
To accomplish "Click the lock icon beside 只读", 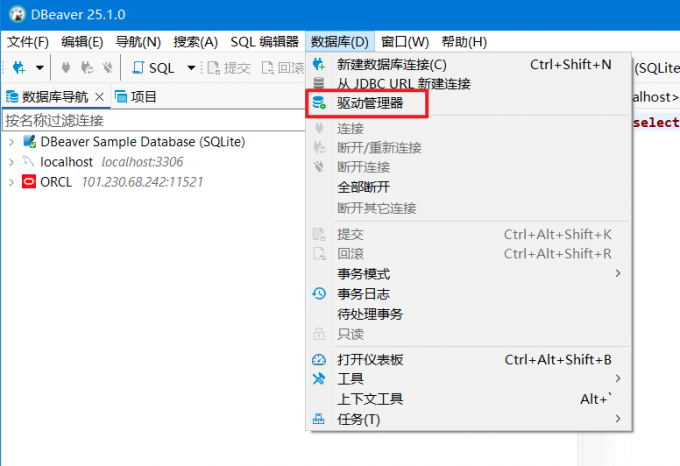I will [x=319, y=334].
